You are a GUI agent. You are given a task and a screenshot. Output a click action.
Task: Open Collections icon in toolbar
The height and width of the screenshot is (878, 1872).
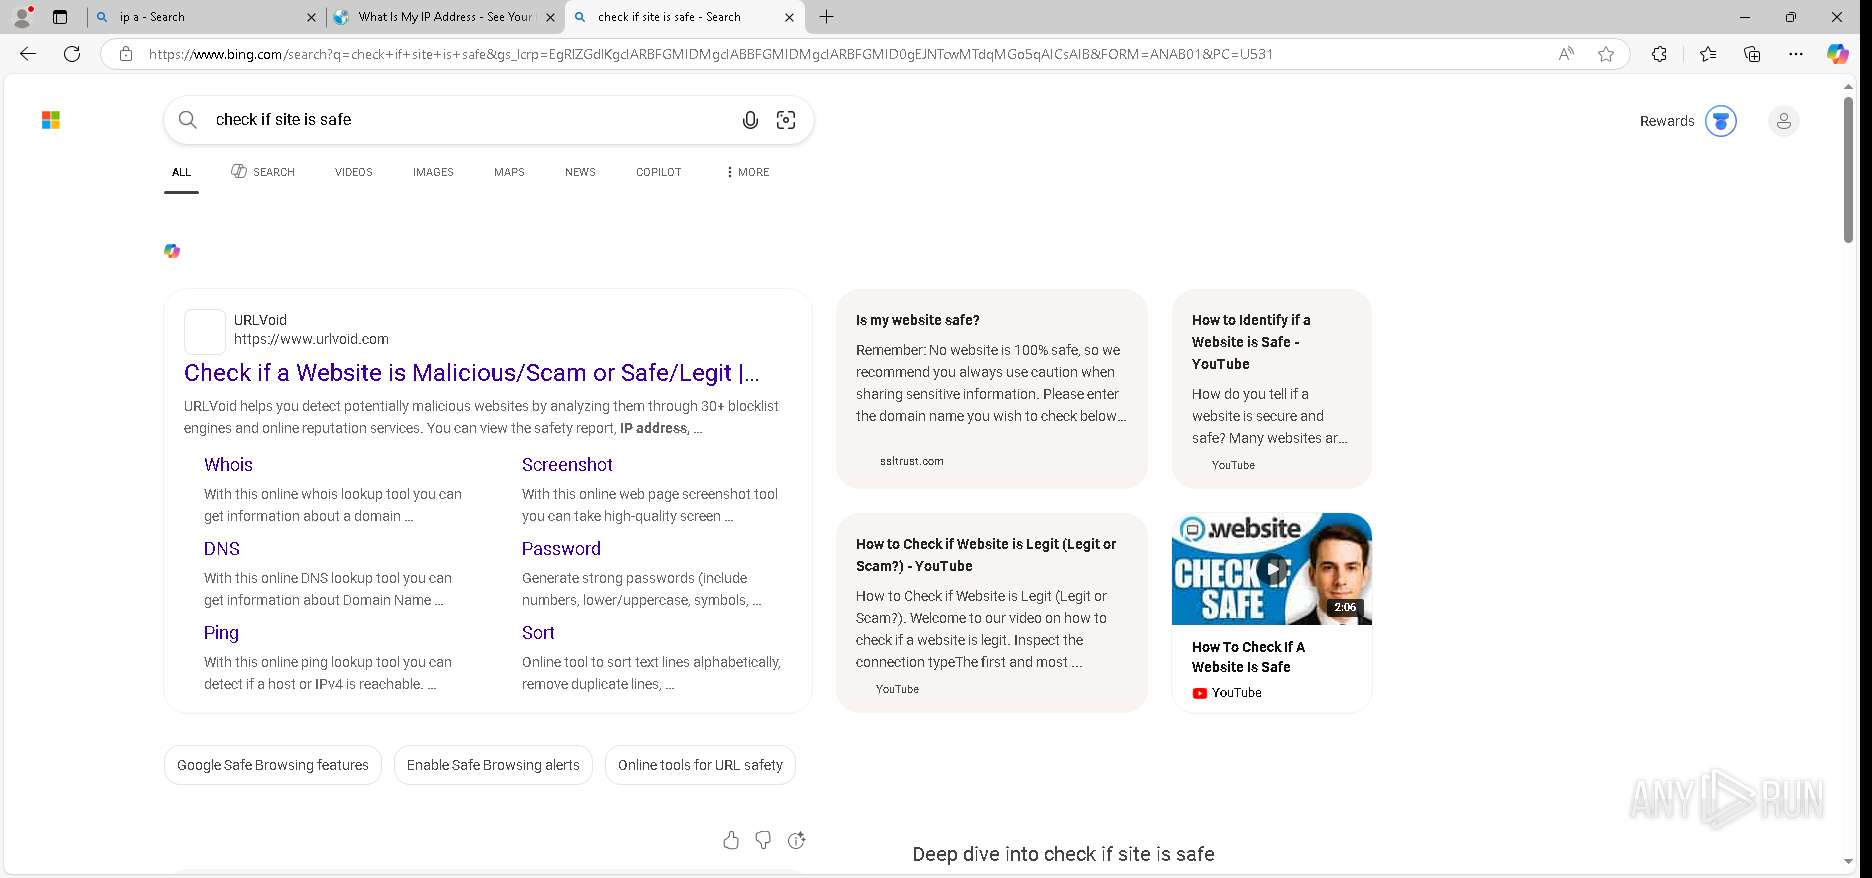coord(1752,54)
